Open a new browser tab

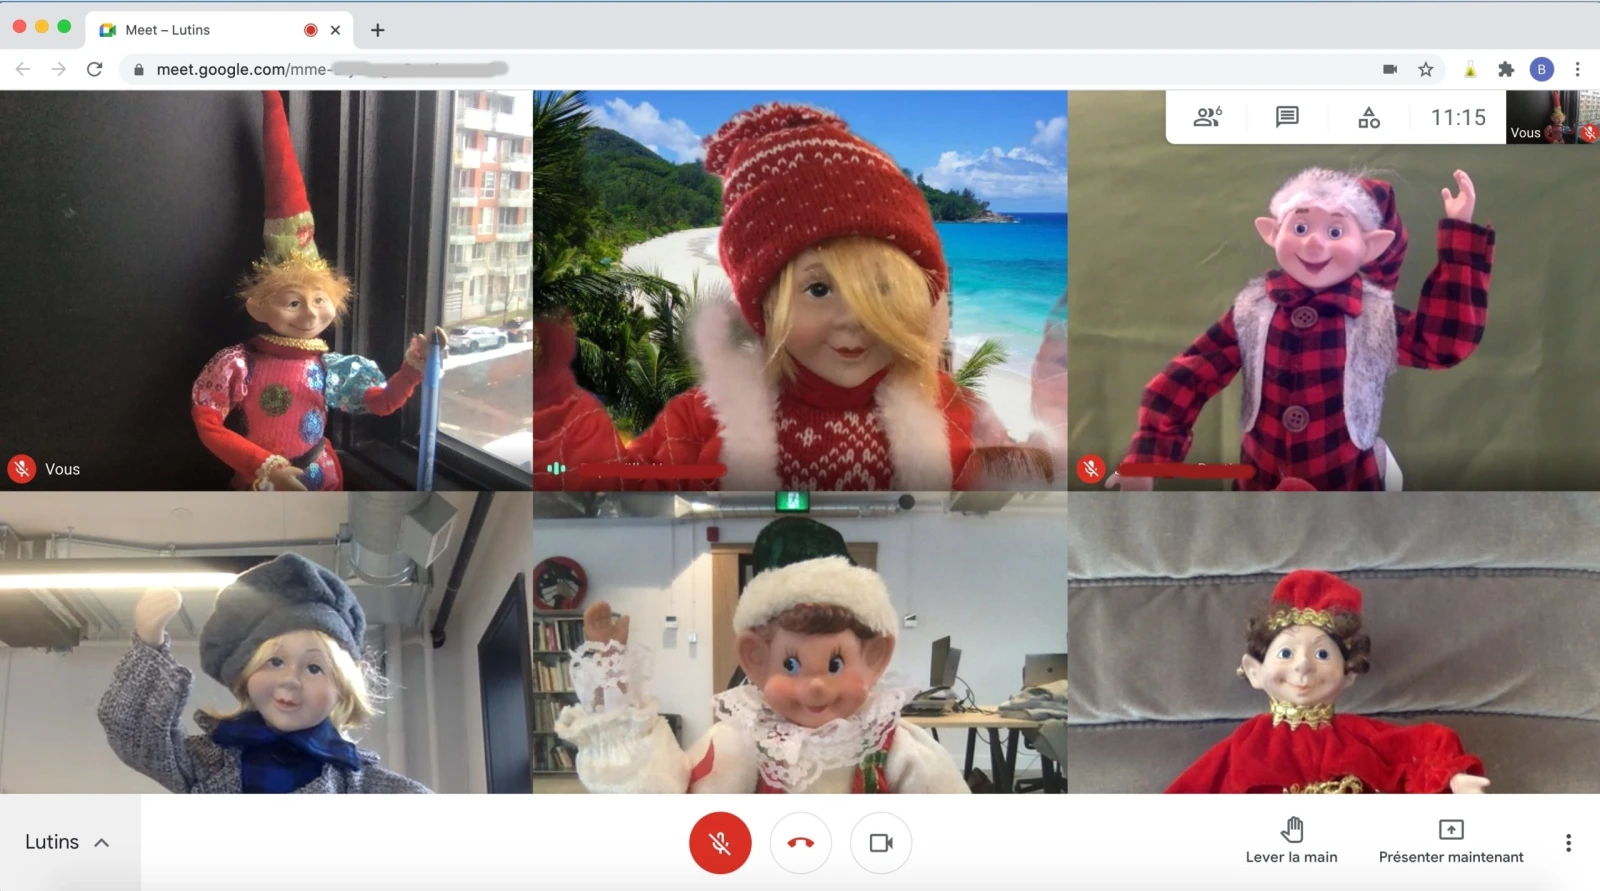(x=377, y=30)
